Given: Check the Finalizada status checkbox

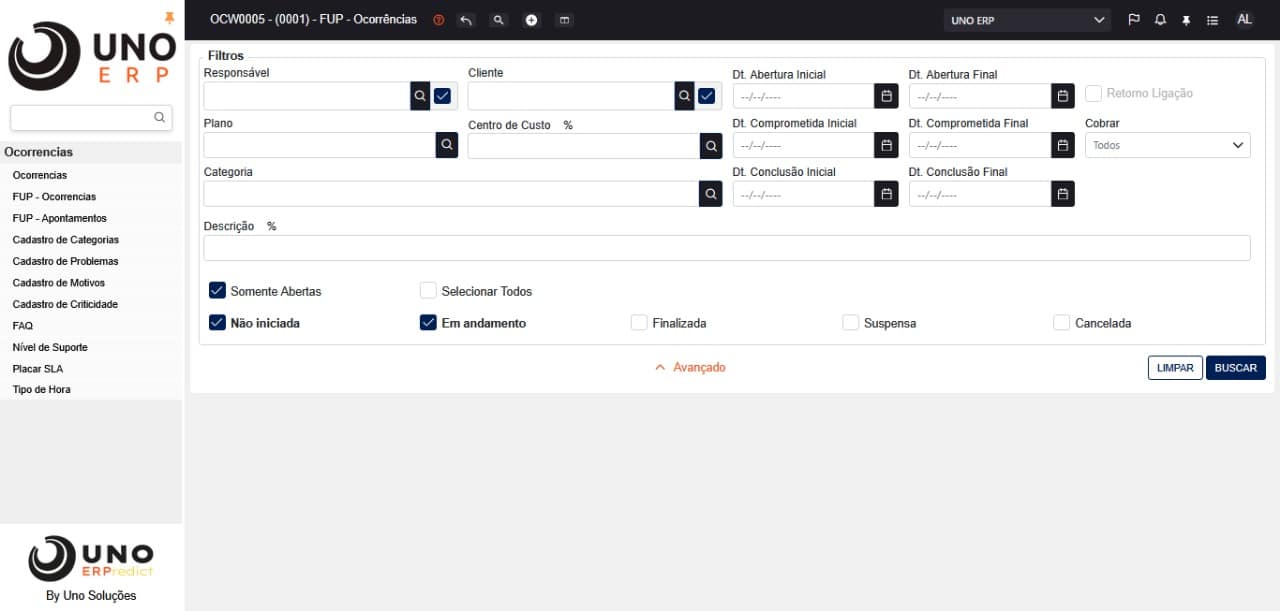Looking at the screenshot, I should pos(639,323).
